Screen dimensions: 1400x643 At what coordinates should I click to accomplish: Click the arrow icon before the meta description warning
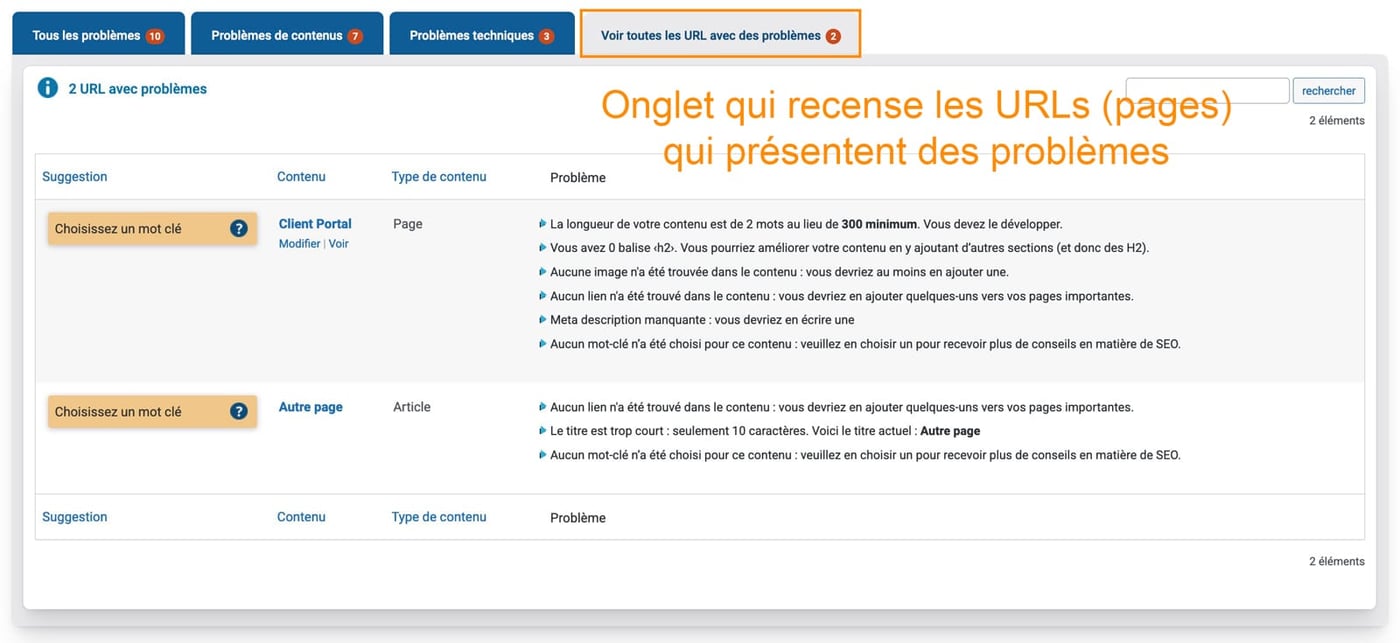click(541, 319)
